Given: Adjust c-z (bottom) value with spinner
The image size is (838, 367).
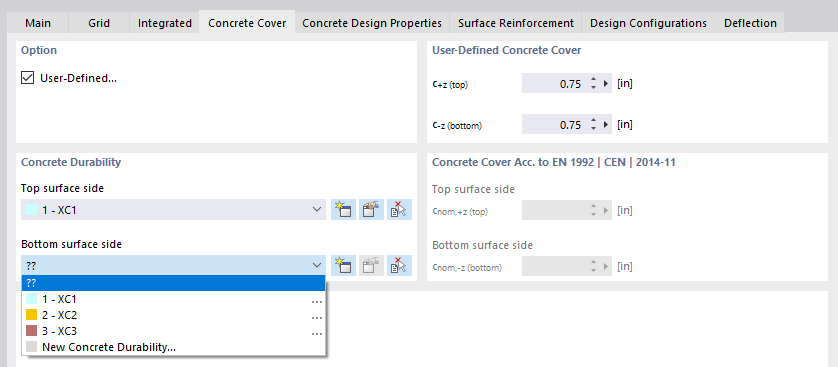Looking at the screenshot, I should coord(593,124).
